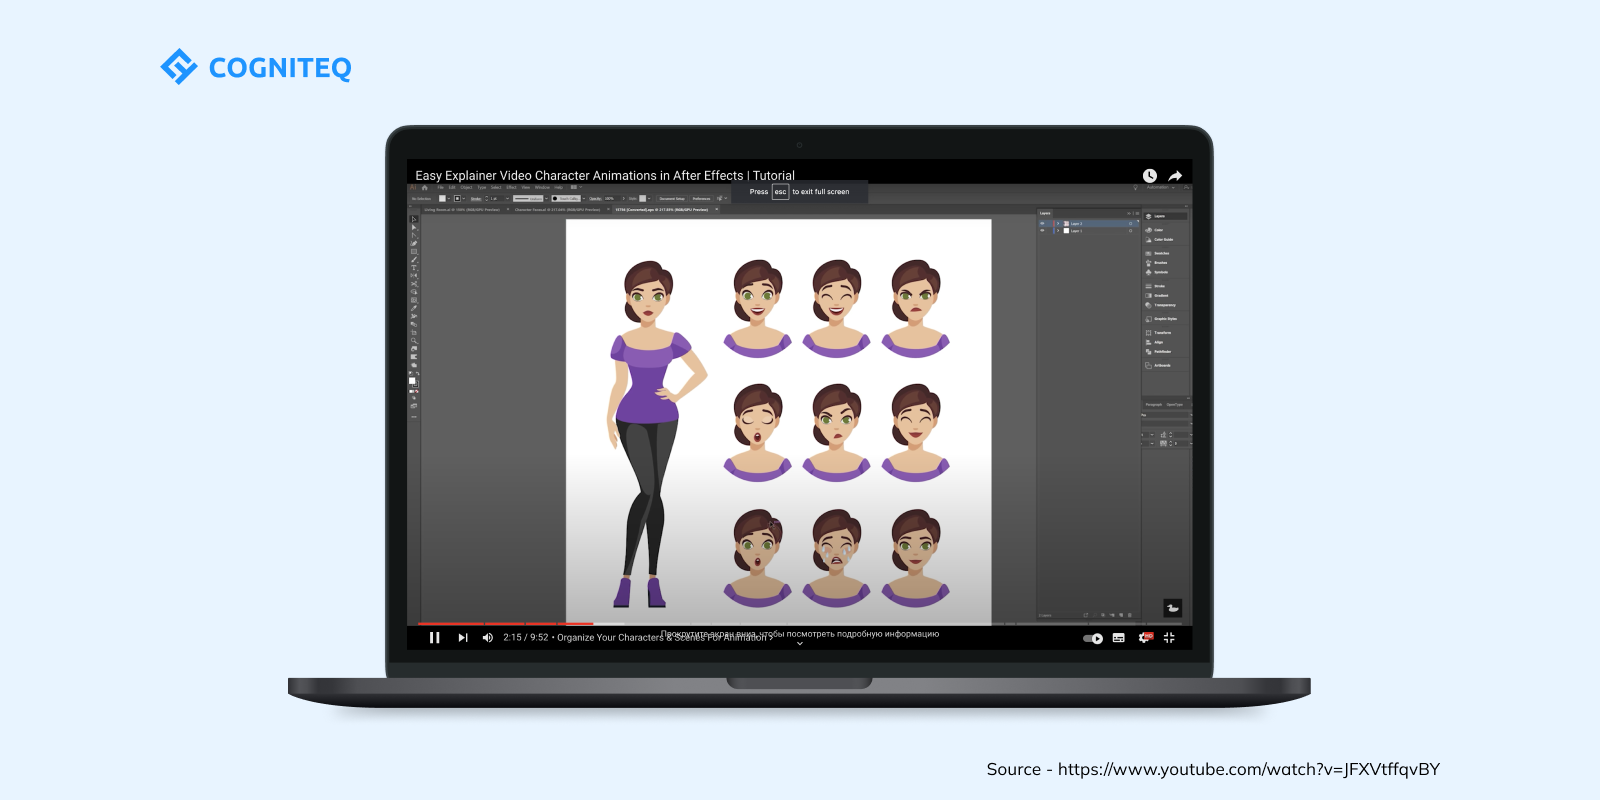This screenshot has height=800, width=1600.
Task: Select the Eyedropper tool
Action: click(414, 309)
